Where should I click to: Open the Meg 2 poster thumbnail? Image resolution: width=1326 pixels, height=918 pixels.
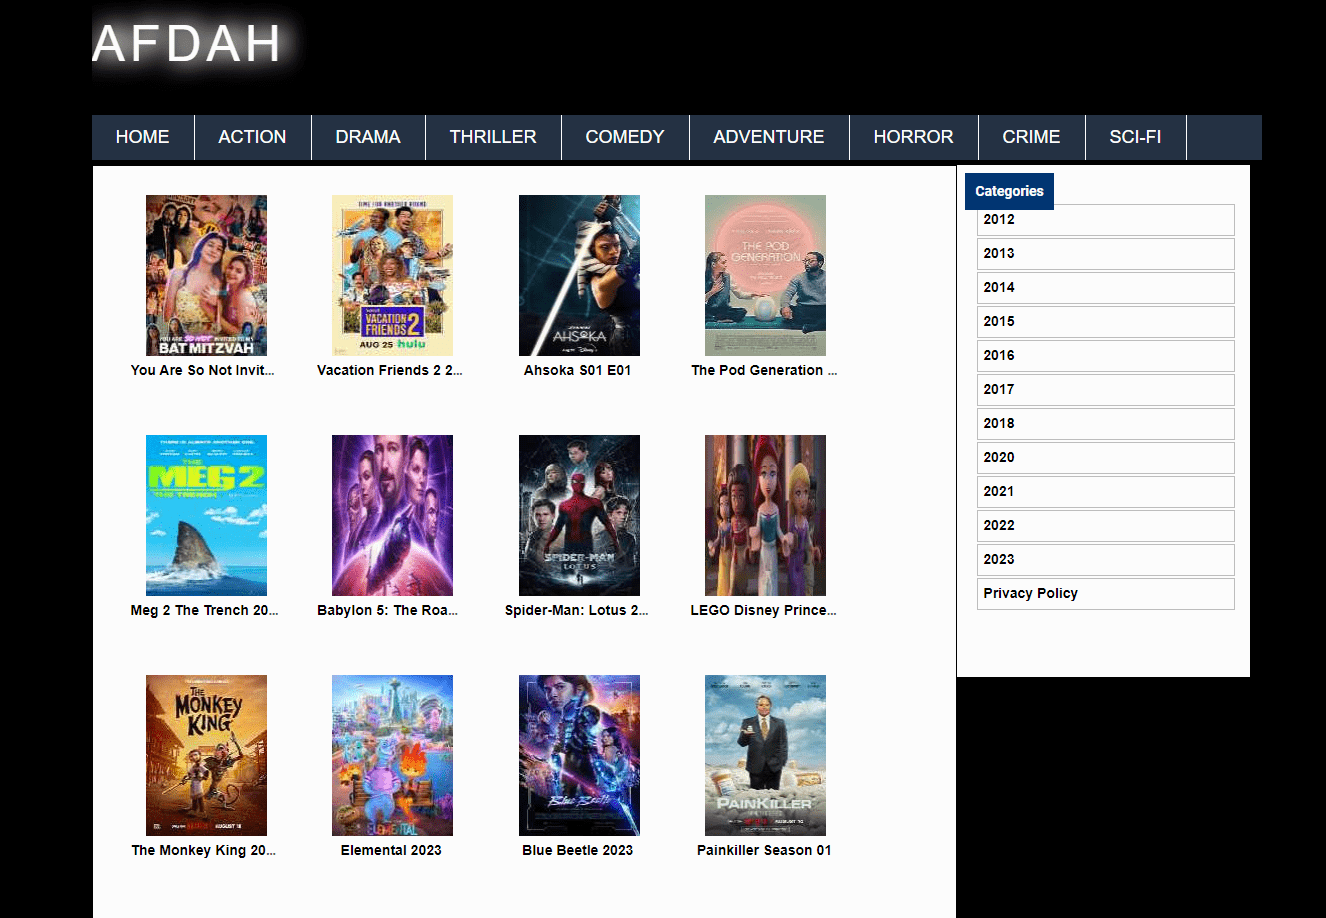206,515
